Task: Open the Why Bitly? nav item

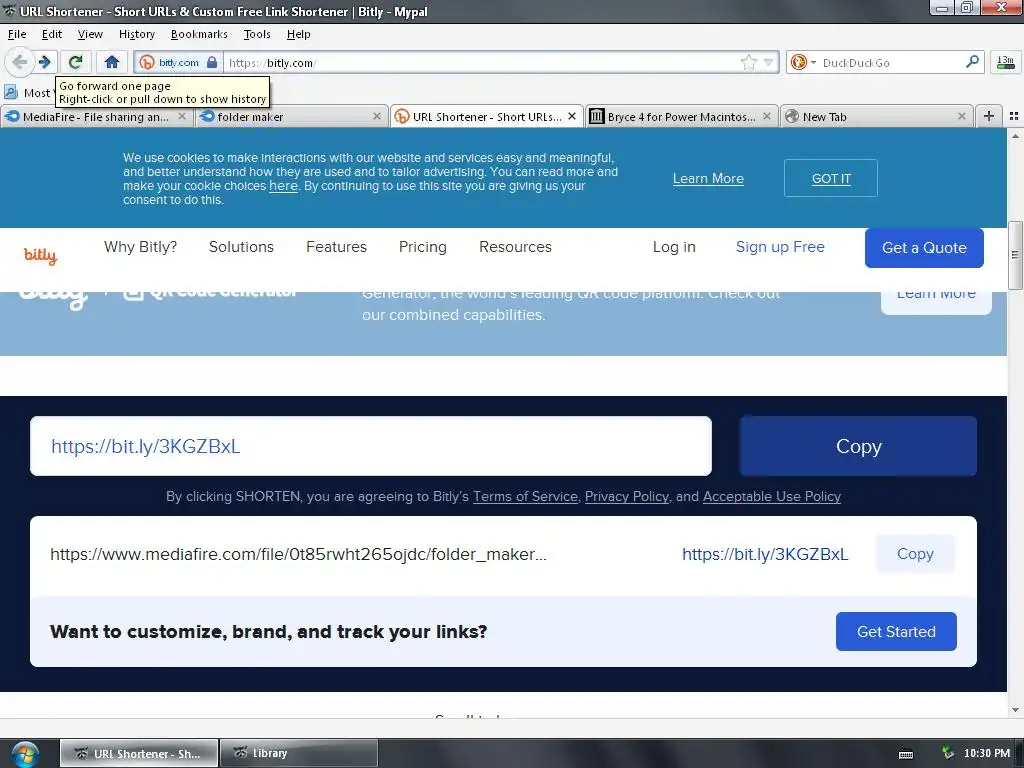Action: point(140,247)
